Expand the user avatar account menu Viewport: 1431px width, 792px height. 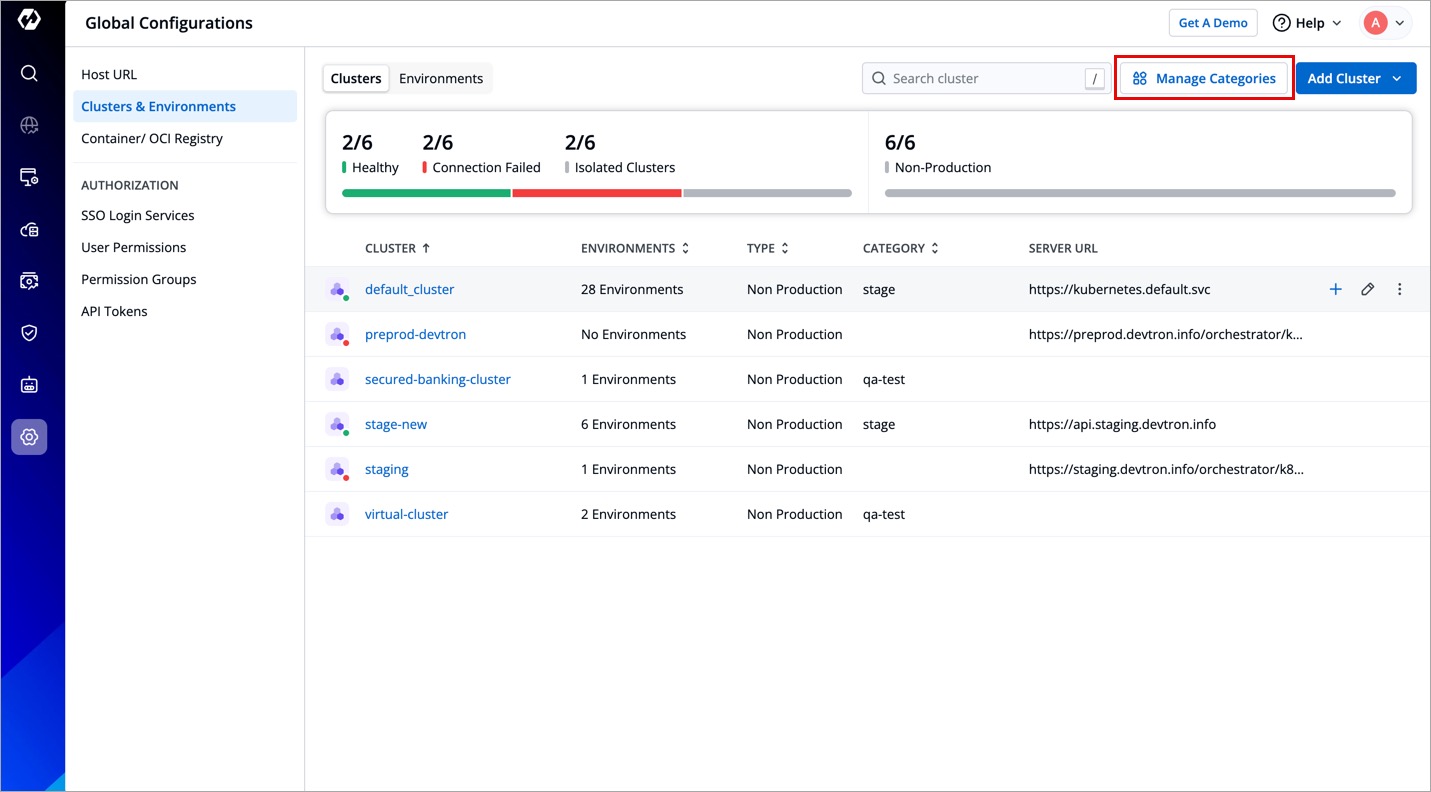(x=1385, y=23)
